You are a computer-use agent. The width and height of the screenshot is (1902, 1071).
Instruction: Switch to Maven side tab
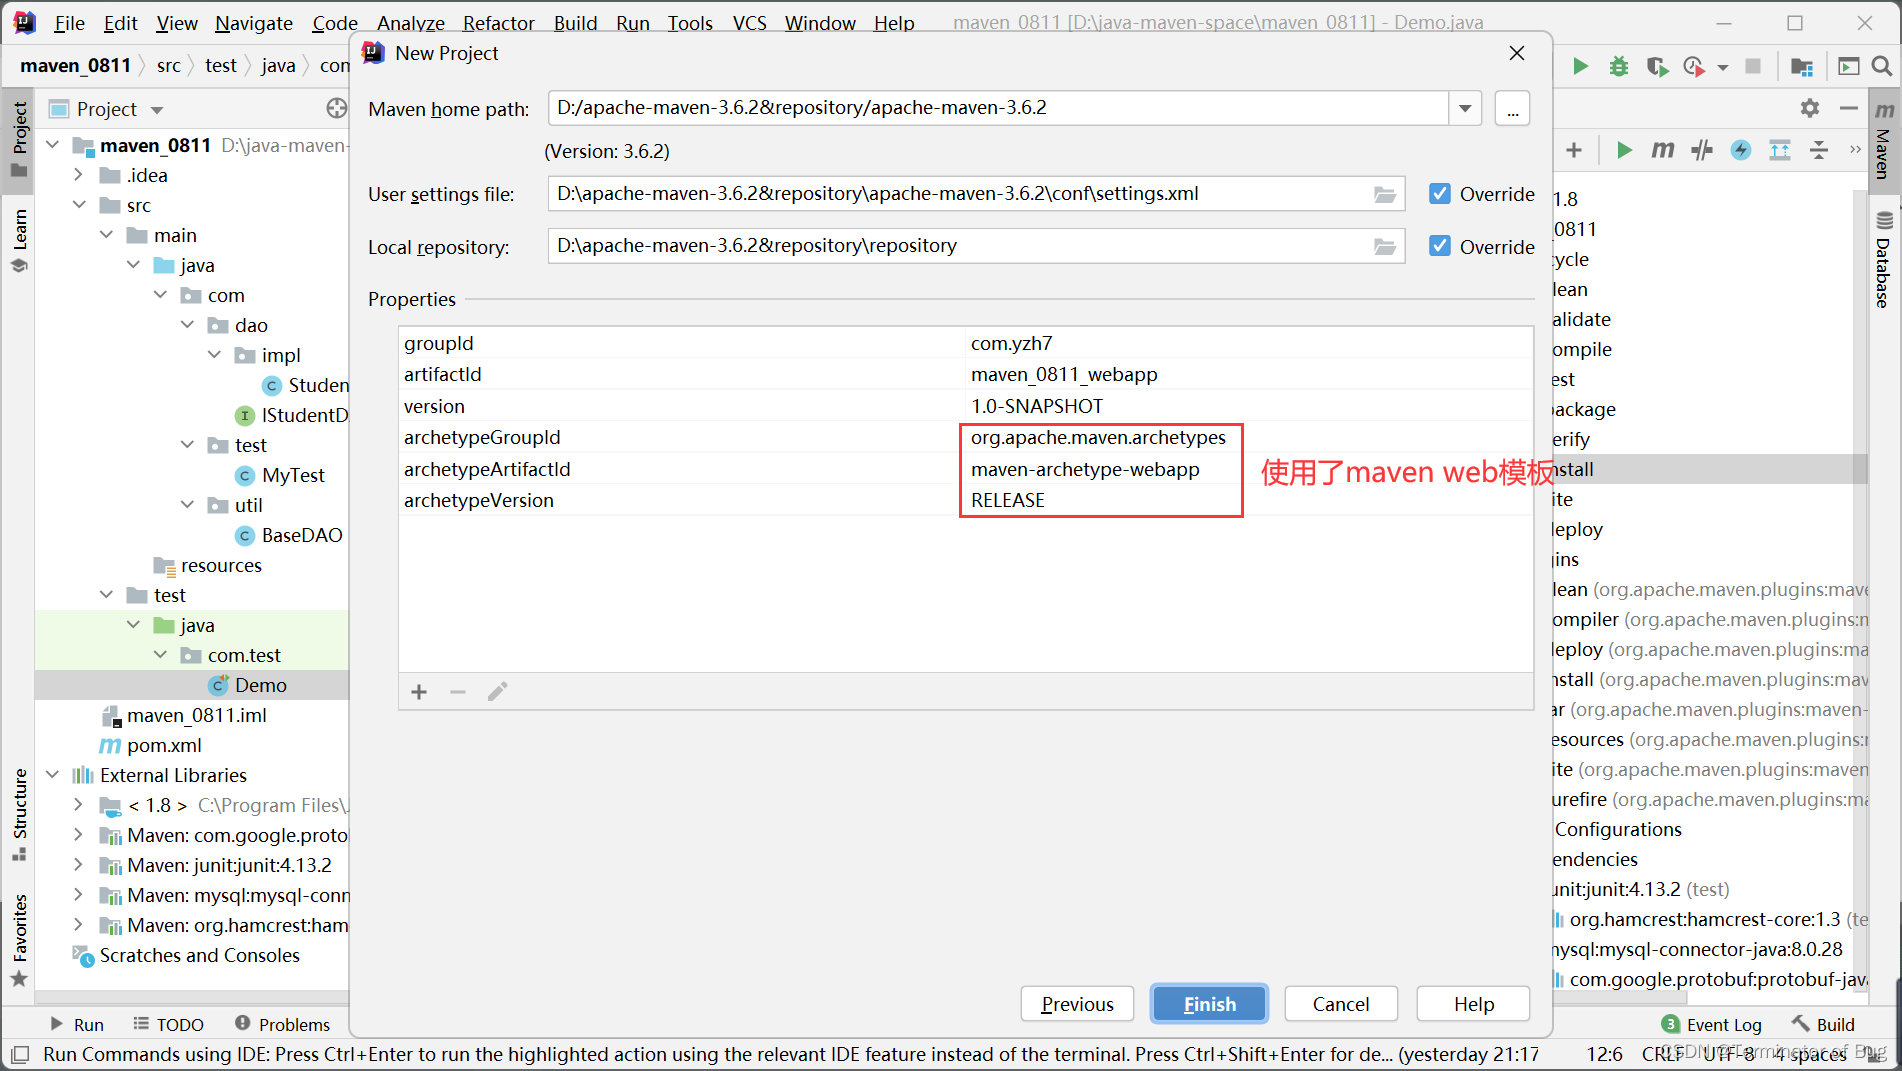1884,141
